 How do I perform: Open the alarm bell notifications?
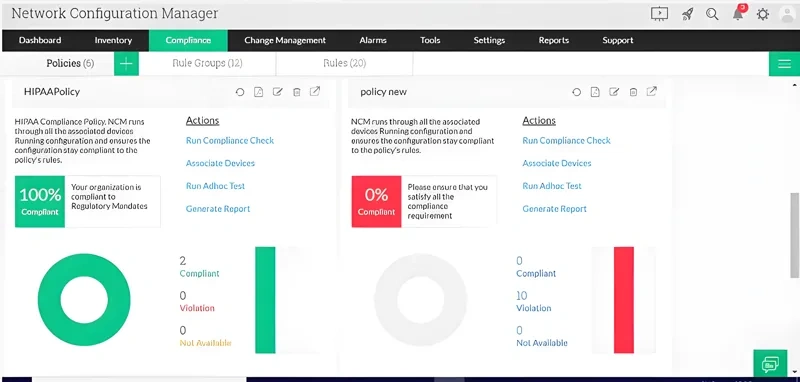(x=738, y=13)
